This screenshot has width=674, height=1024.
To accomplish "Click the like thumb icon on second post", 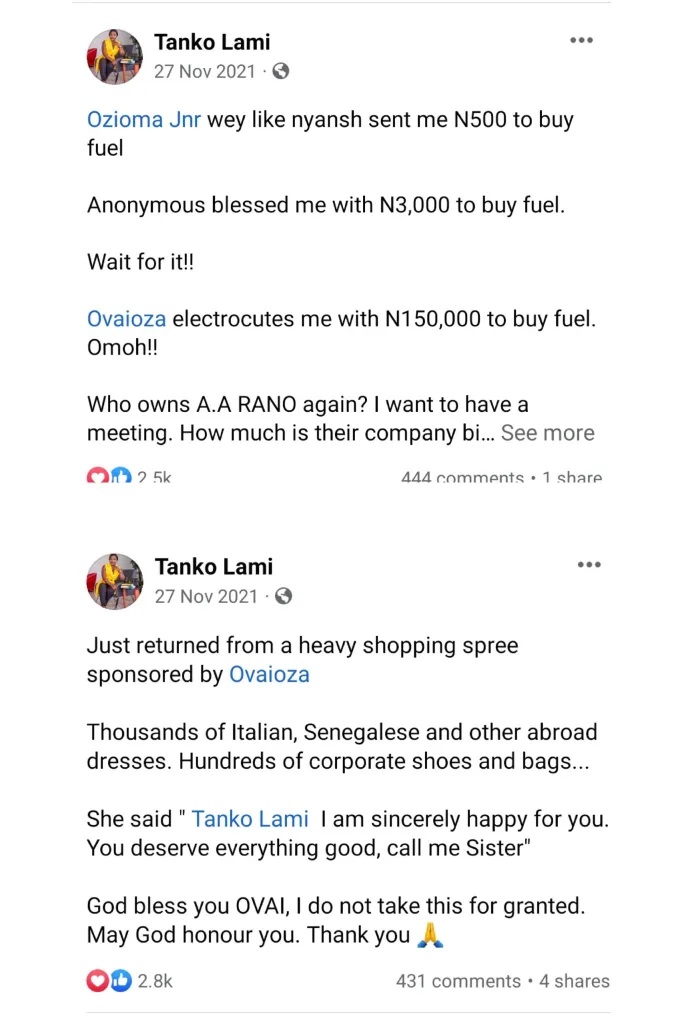I will pyautogui.click(x=121, y=981).
